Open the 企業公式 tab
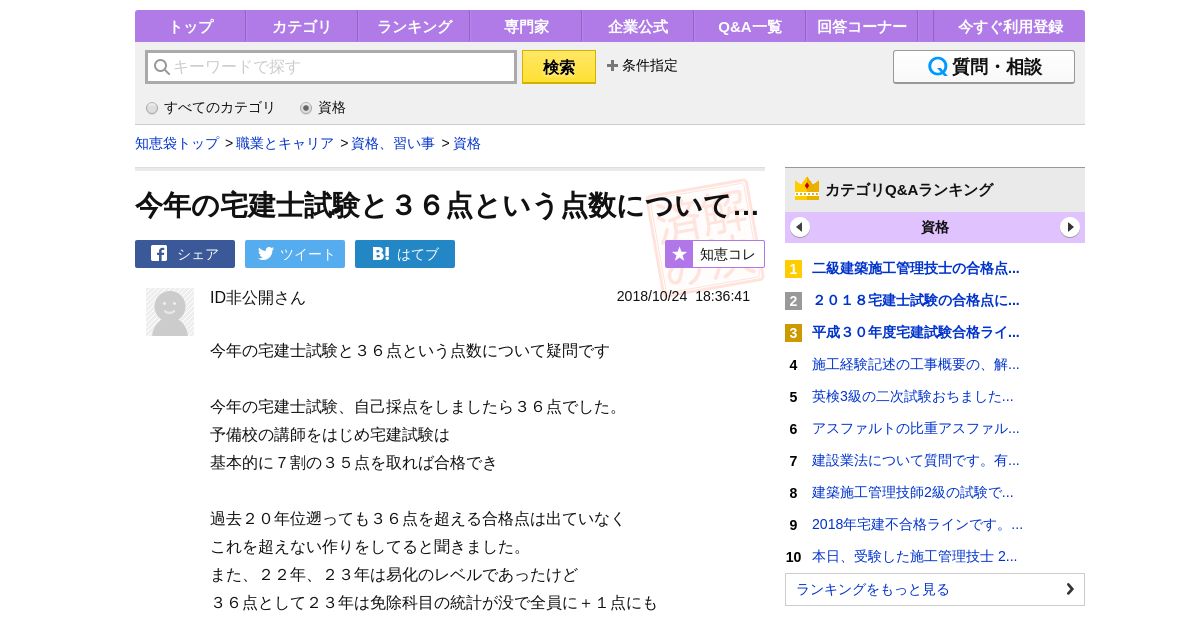 pyautogui.click(x=637, y=26)
